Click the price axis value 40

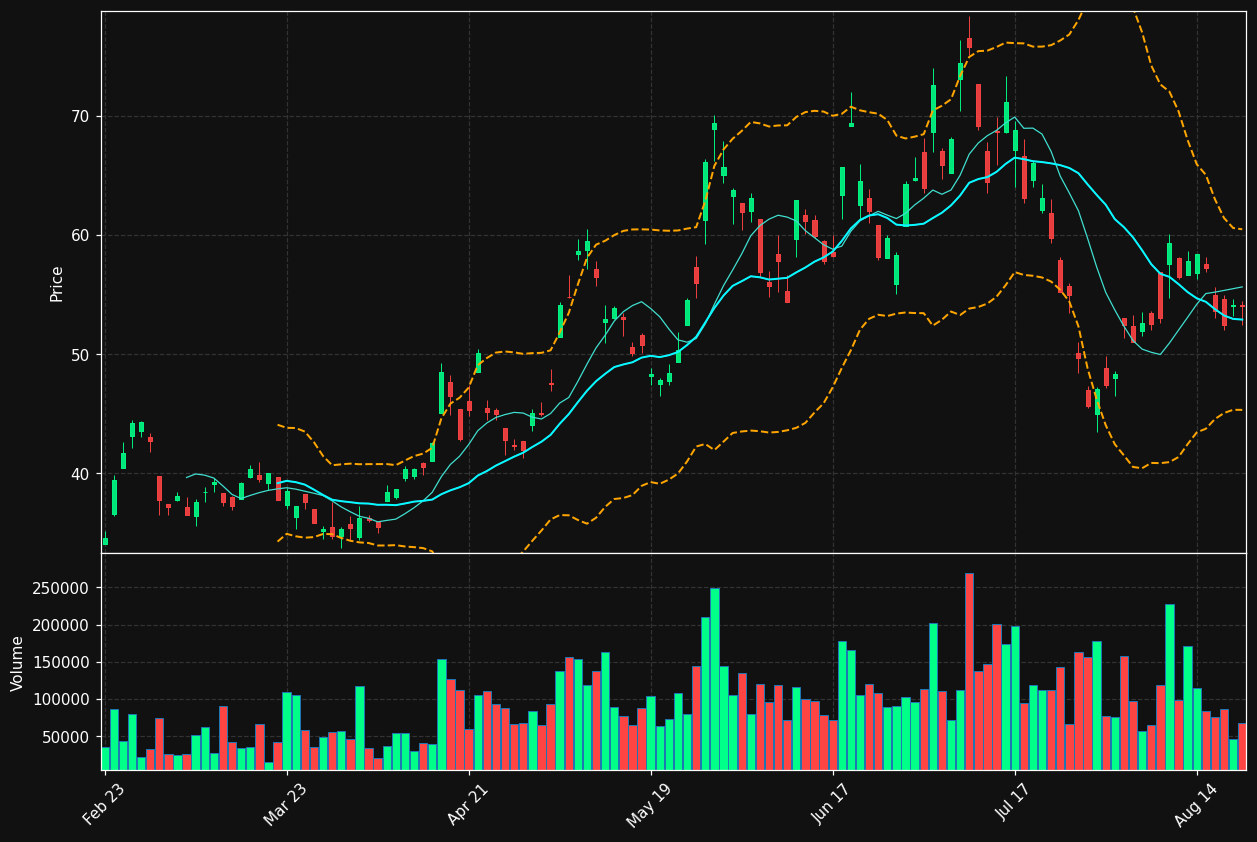(80, 474)
